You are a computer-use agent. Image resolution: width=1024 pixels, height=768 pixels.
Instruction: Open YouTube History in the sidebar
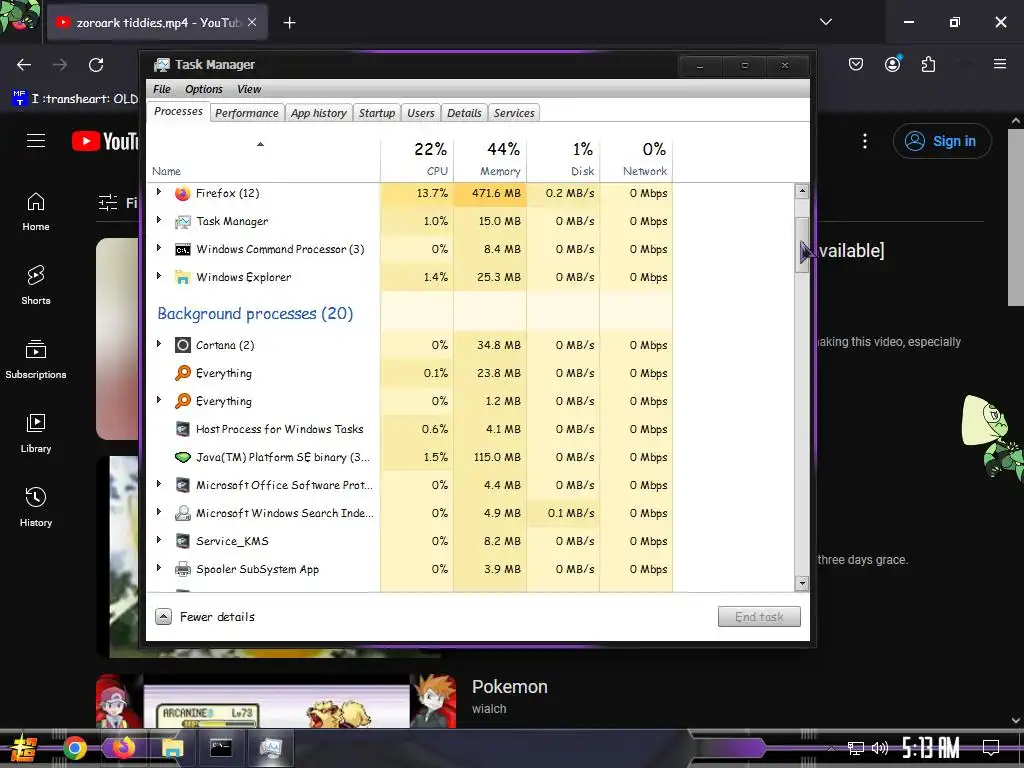[x=36, y=507]
